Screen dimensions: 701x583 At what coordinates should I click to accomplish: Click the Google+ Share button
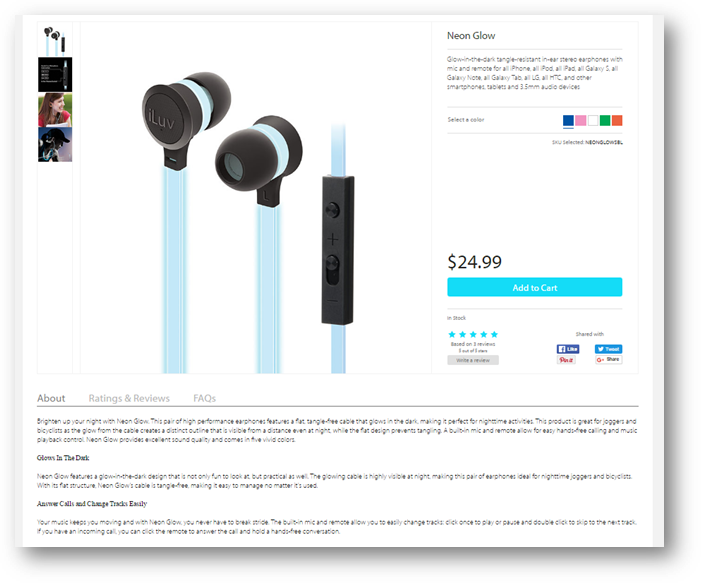point(608,359)
